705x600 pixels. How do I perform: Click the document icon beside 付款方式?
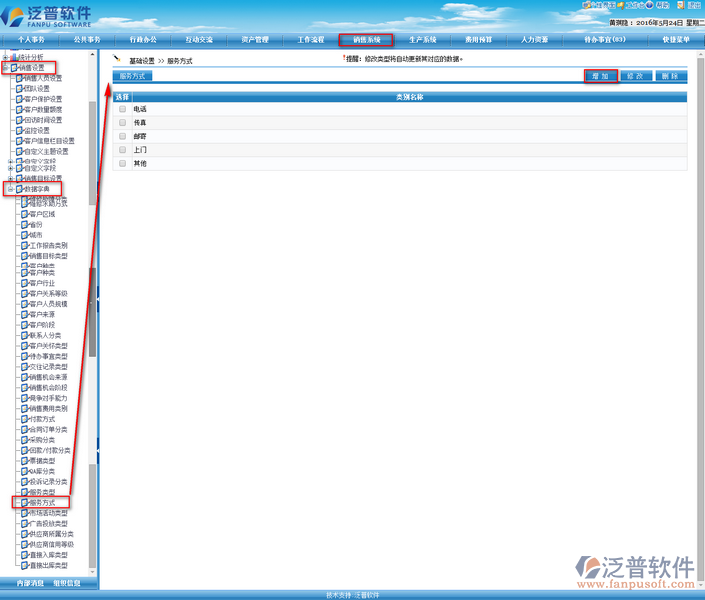point(25,418)
